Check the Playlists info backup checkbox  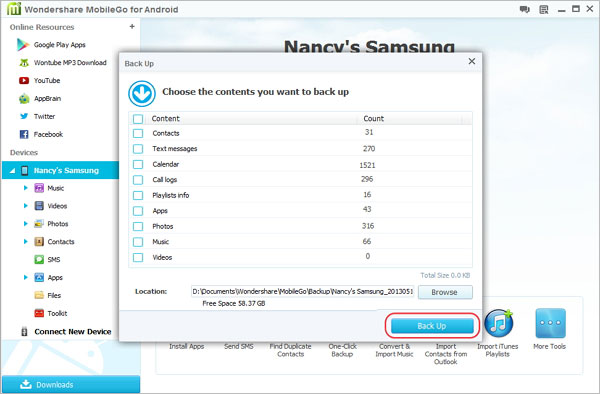pos(138,195)
